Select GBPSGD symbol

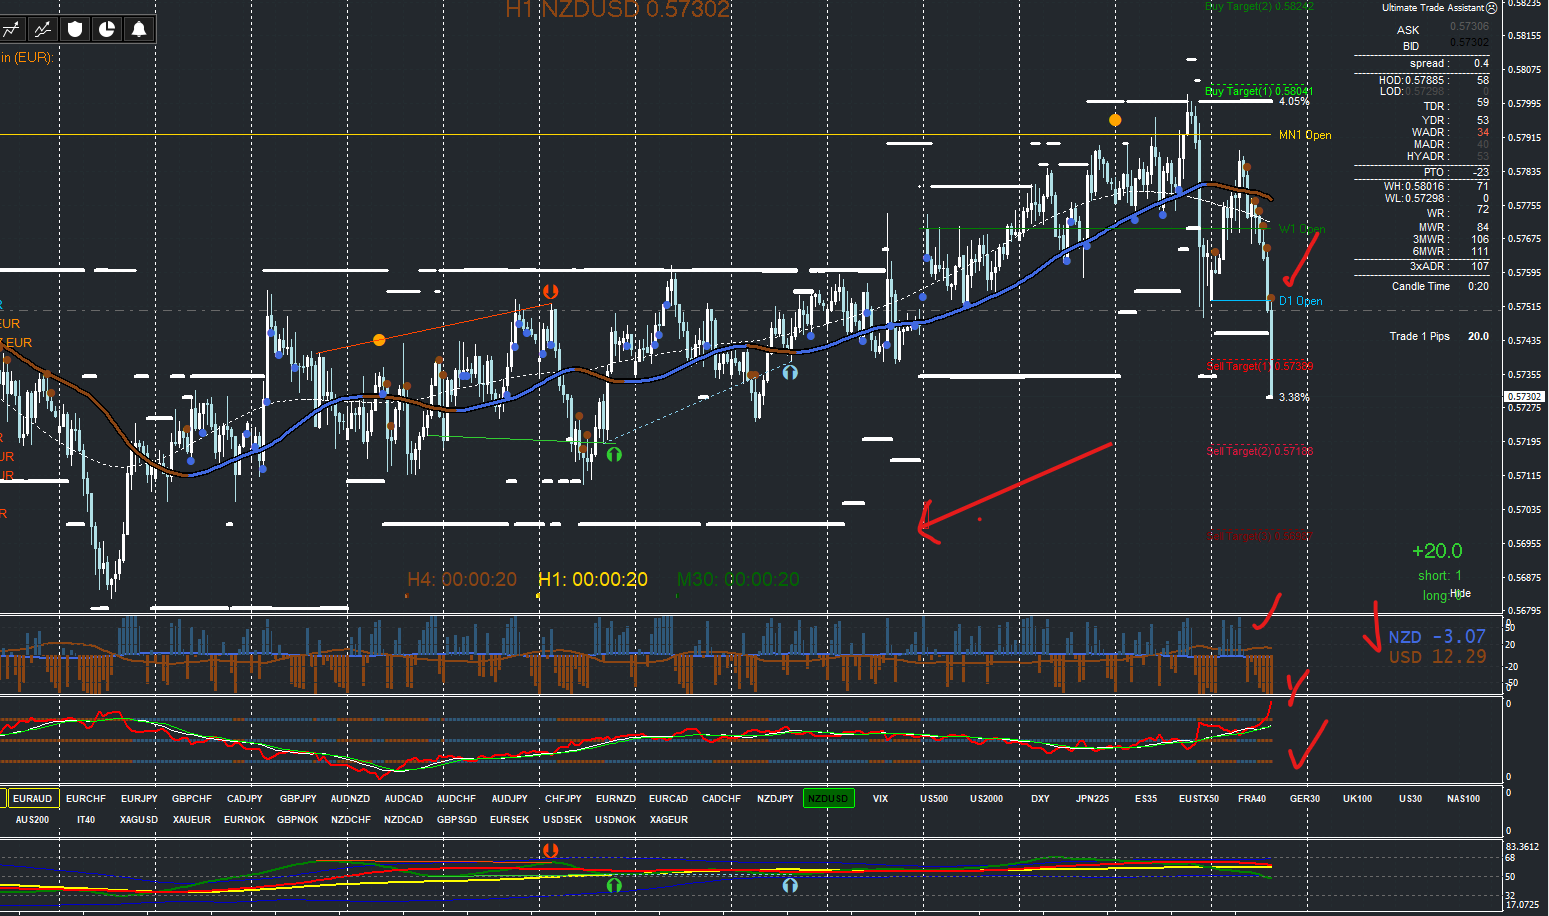(457, 819)
